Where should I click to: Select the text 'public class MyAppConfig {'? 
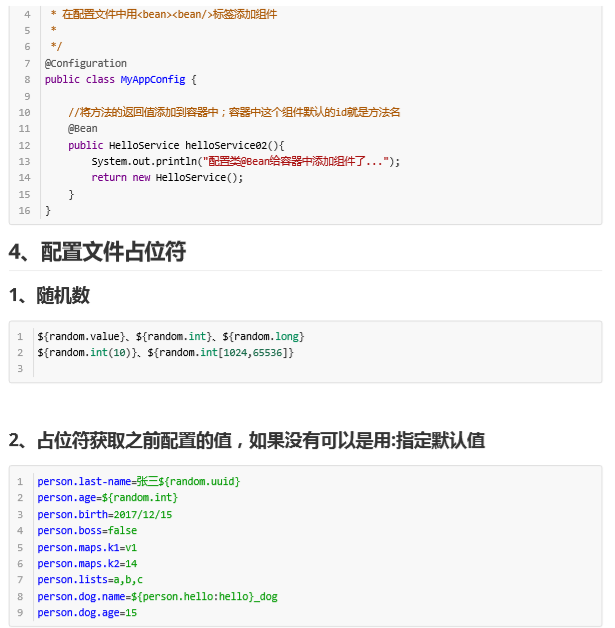121,79
